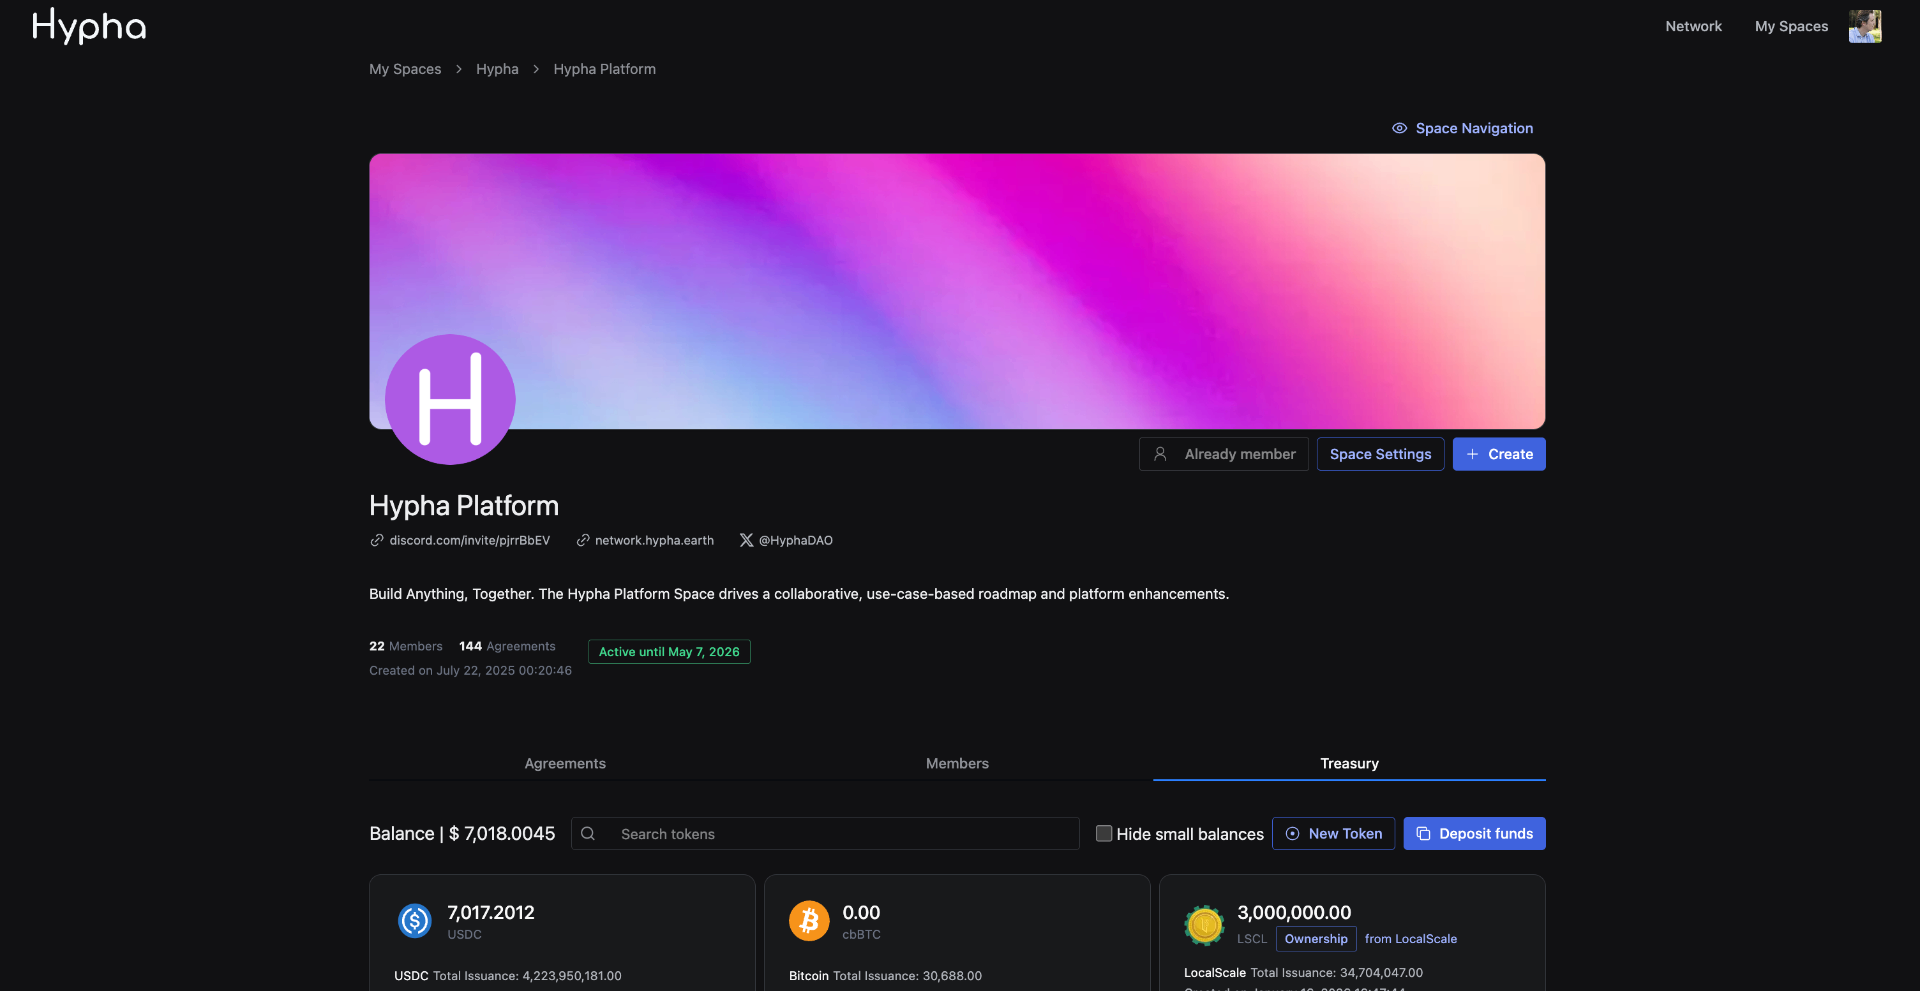Click Already member button
This screenshot has width=1920, height=991.
pyautogui.click(x=1223, y=454)
